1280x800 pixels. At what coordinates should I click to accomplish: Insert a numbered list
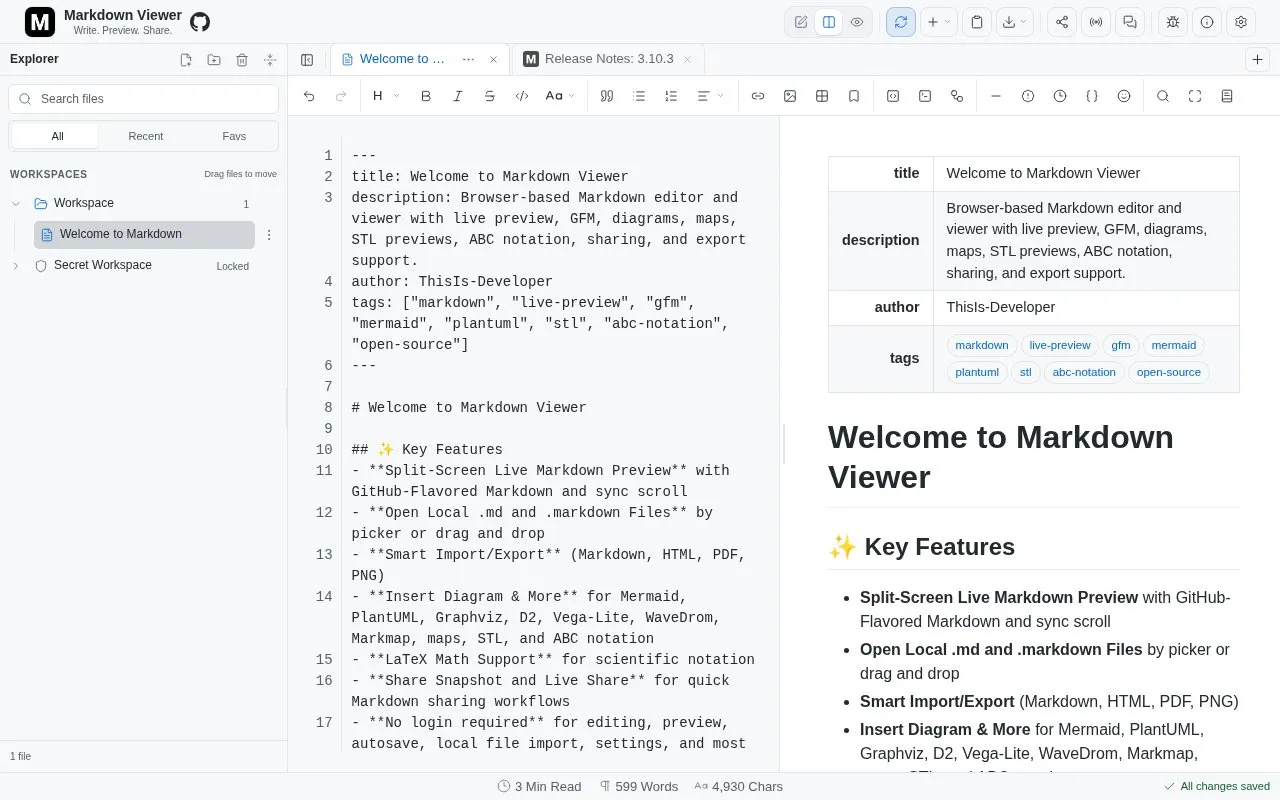point(671,96)
